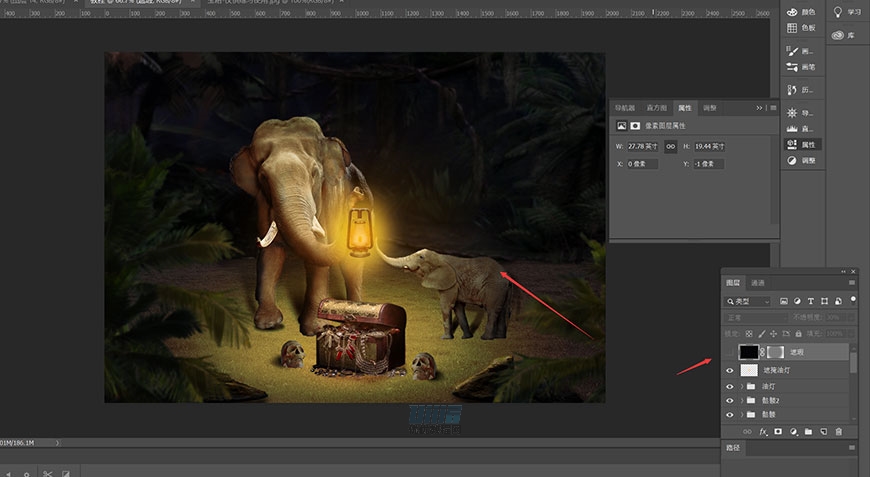
Task: Hide the 油灯 group eye icon
Action: point(730,387)
